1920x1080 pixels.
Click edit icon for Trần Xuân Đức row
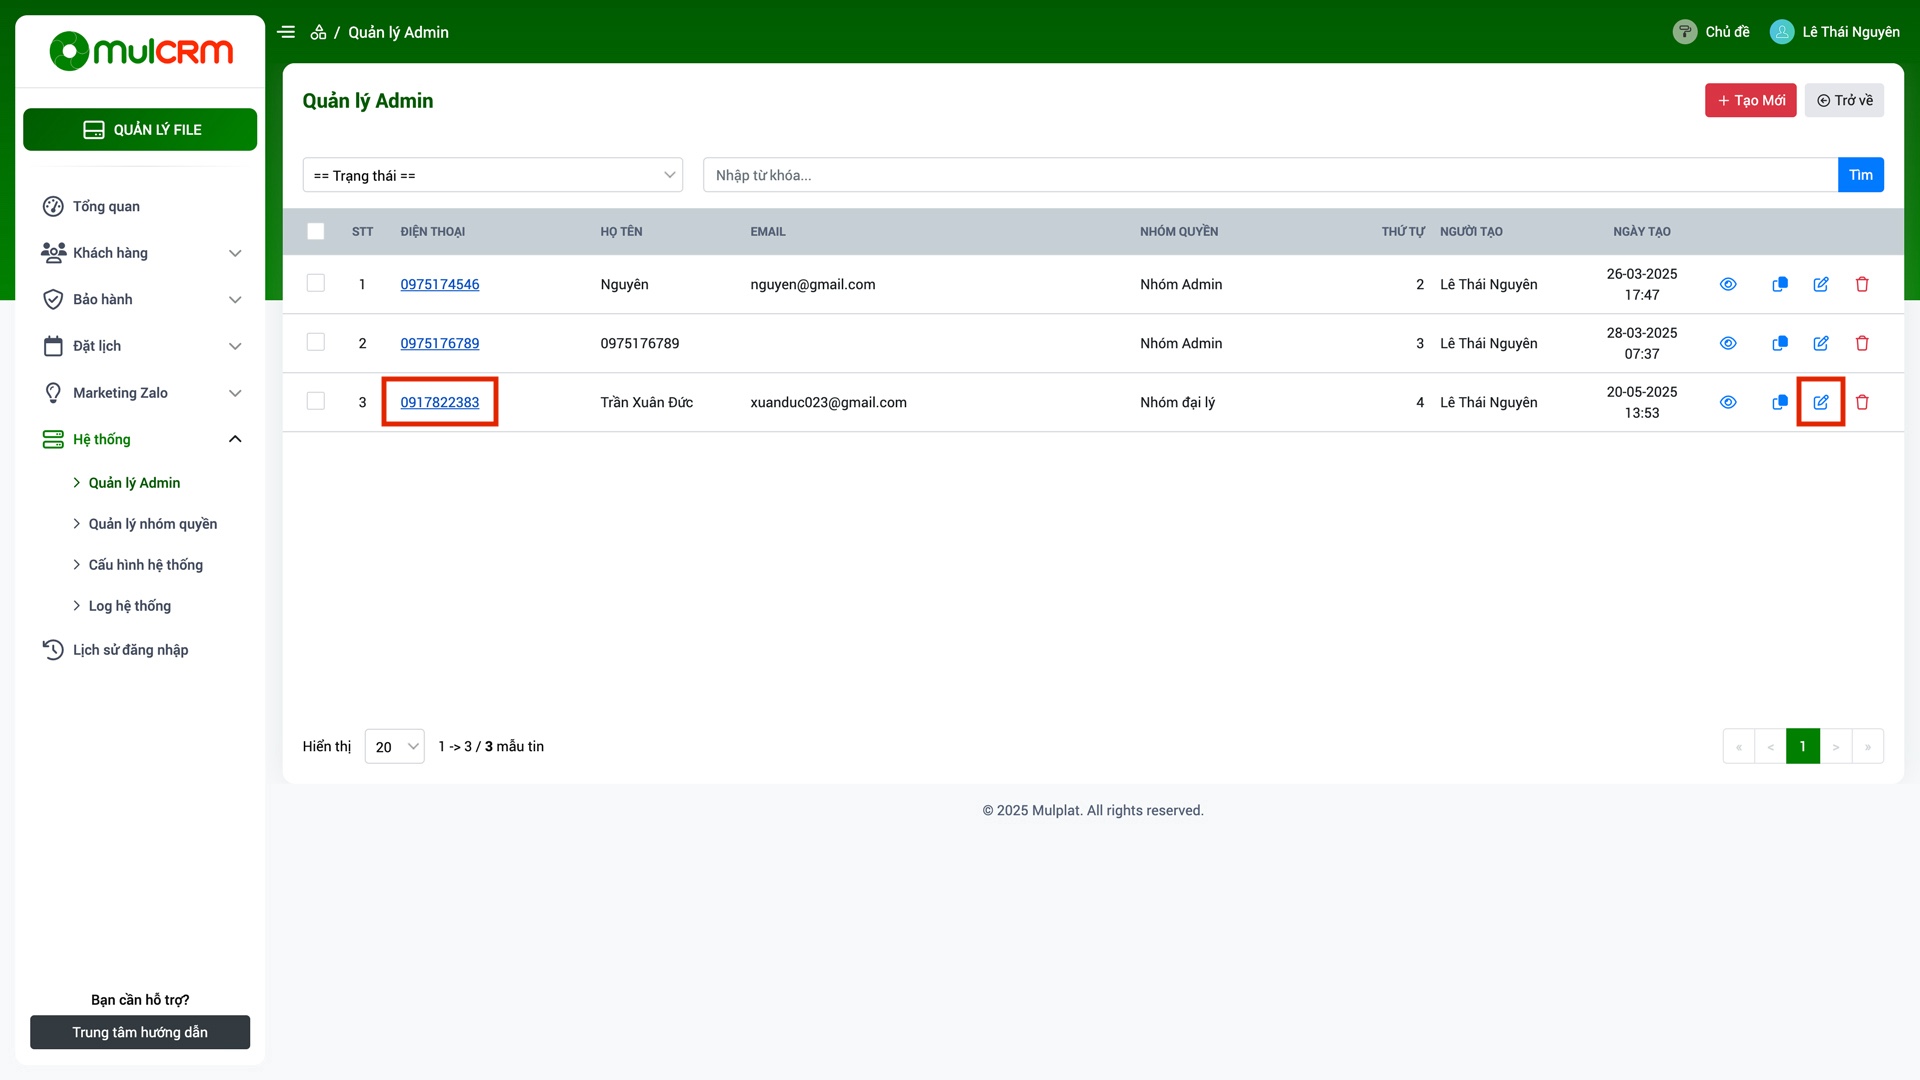pyautogui.click(x=1820, y=402)
